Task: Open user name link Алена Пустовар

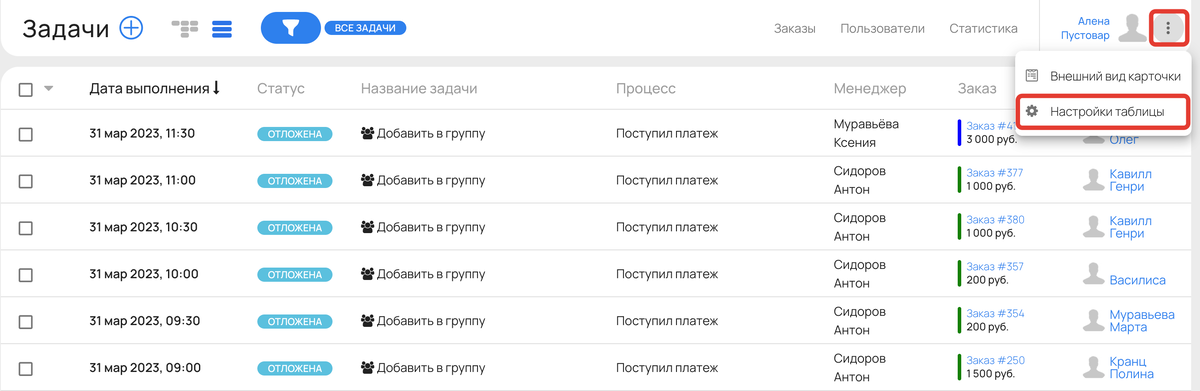Action: (1085, 28)
